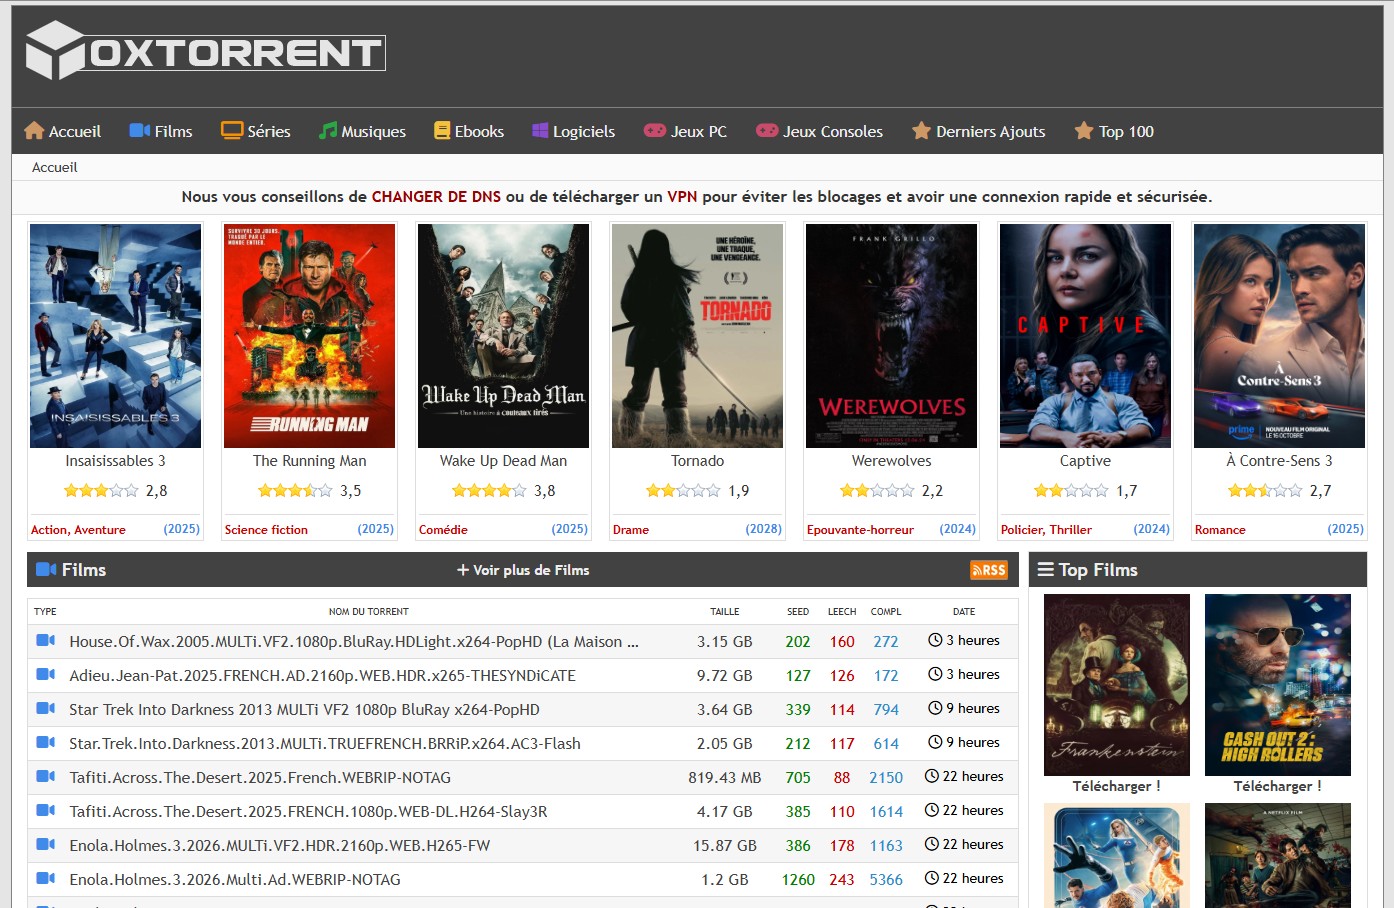
Task: Open the Séries menu item
Action: [x=256, y=131]
